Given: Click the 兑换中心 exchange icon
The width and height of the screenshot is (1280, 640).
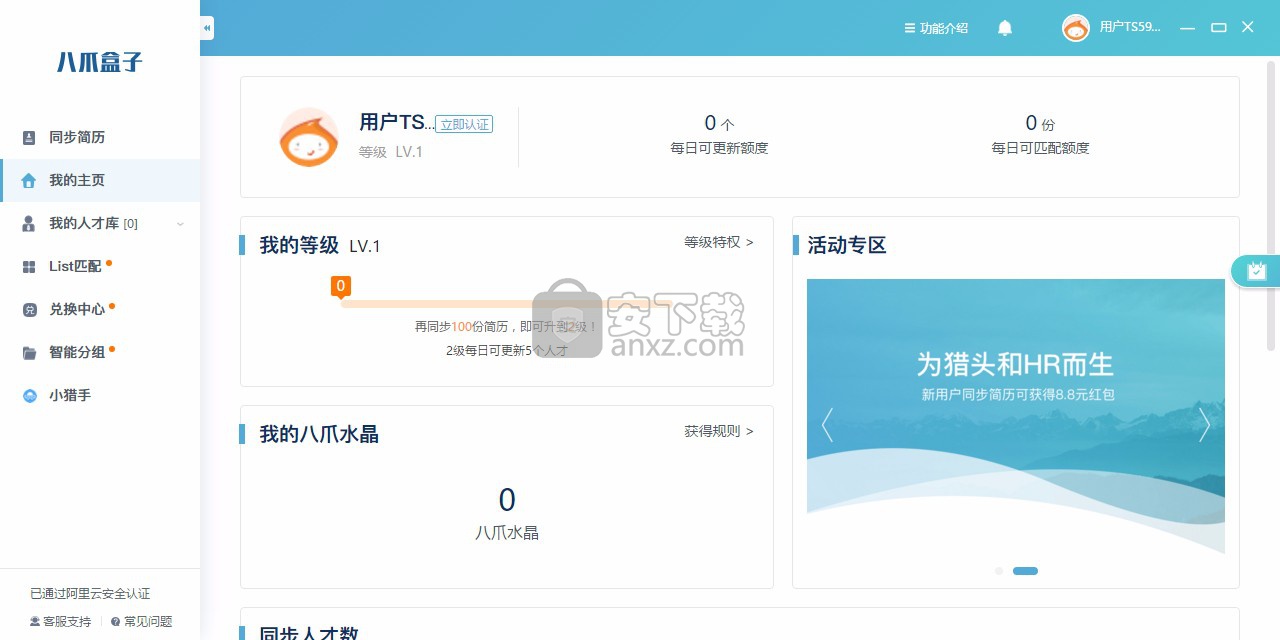Looking at the screenshot, I should [29, 309].
